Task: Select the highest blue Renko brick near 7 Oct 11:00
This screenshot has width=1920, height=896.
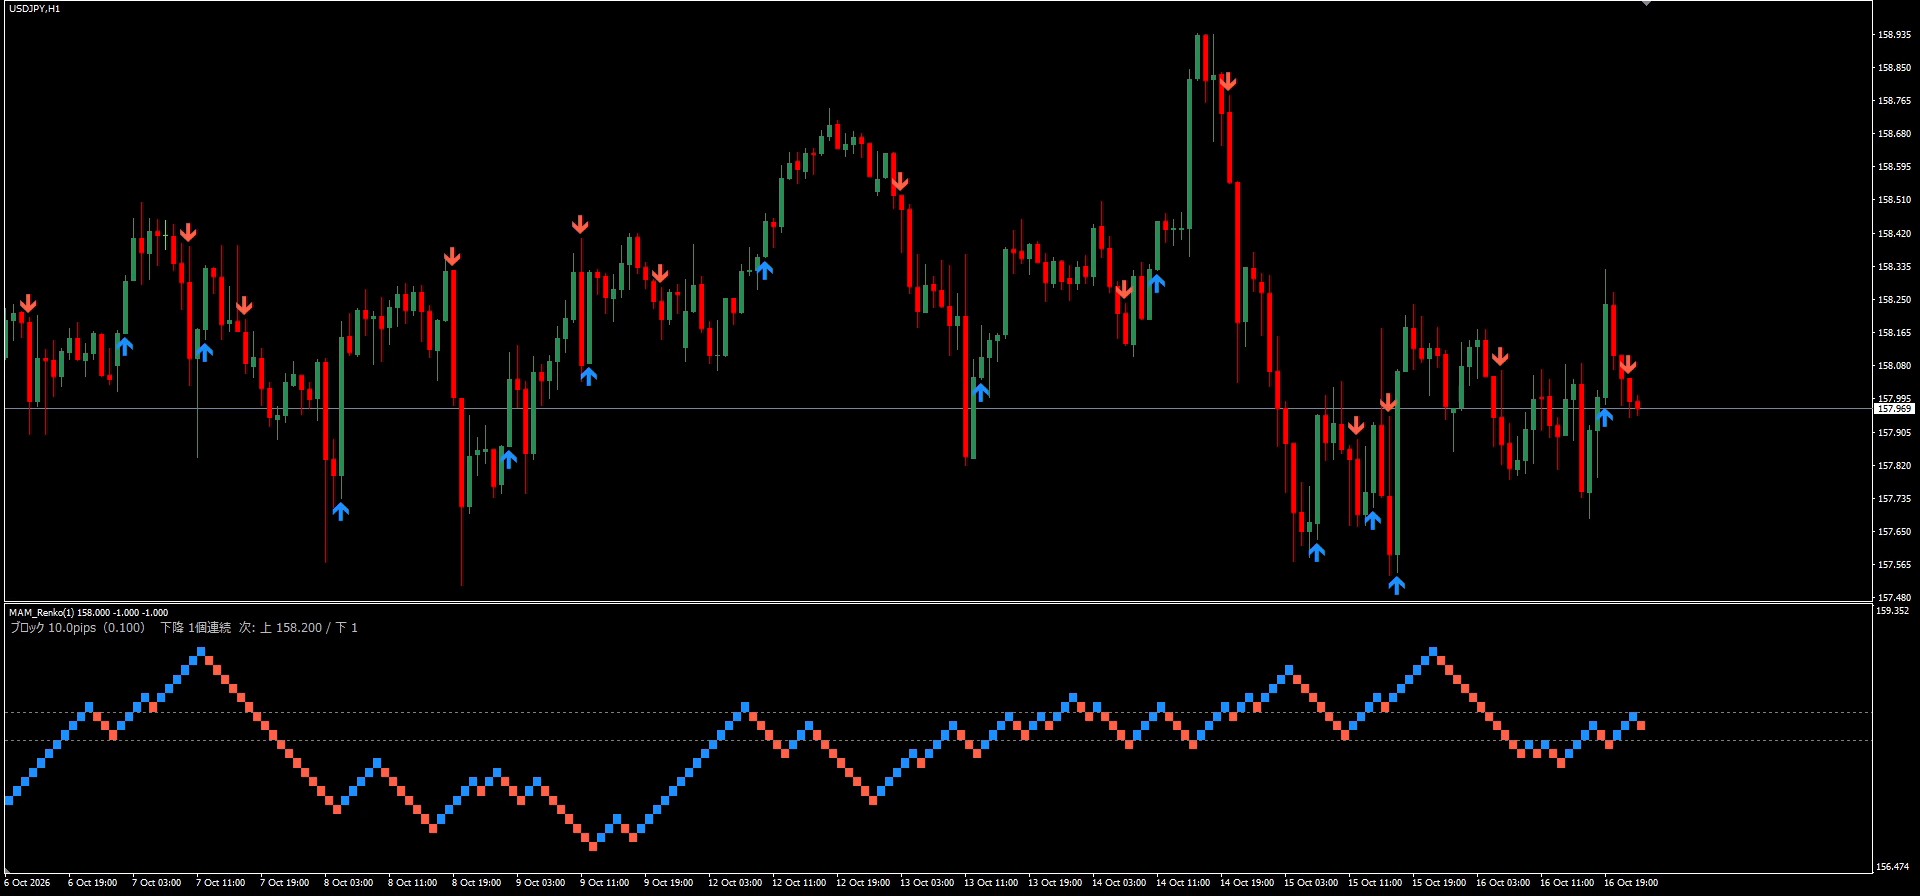Action: (x=201, y=651)
